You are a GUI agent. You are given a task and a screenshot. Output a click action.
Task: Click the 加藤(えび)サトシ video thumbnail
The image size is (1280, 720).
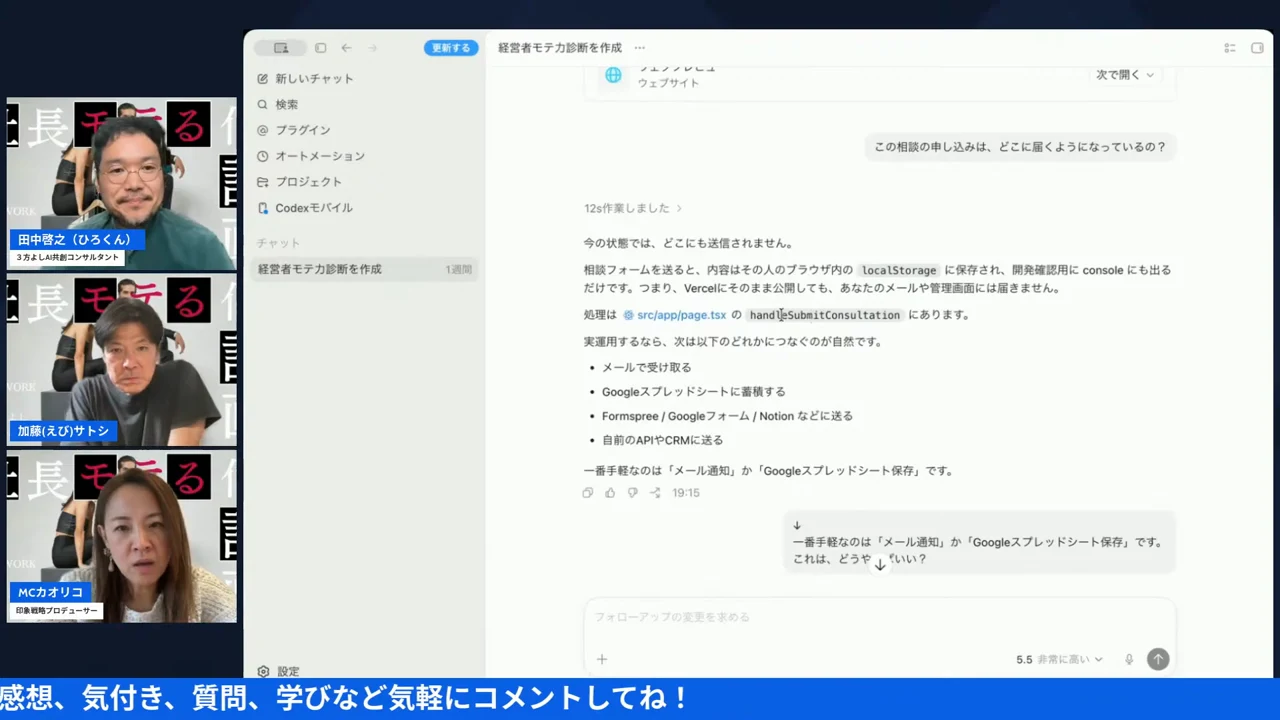click(x=122, y=361)
